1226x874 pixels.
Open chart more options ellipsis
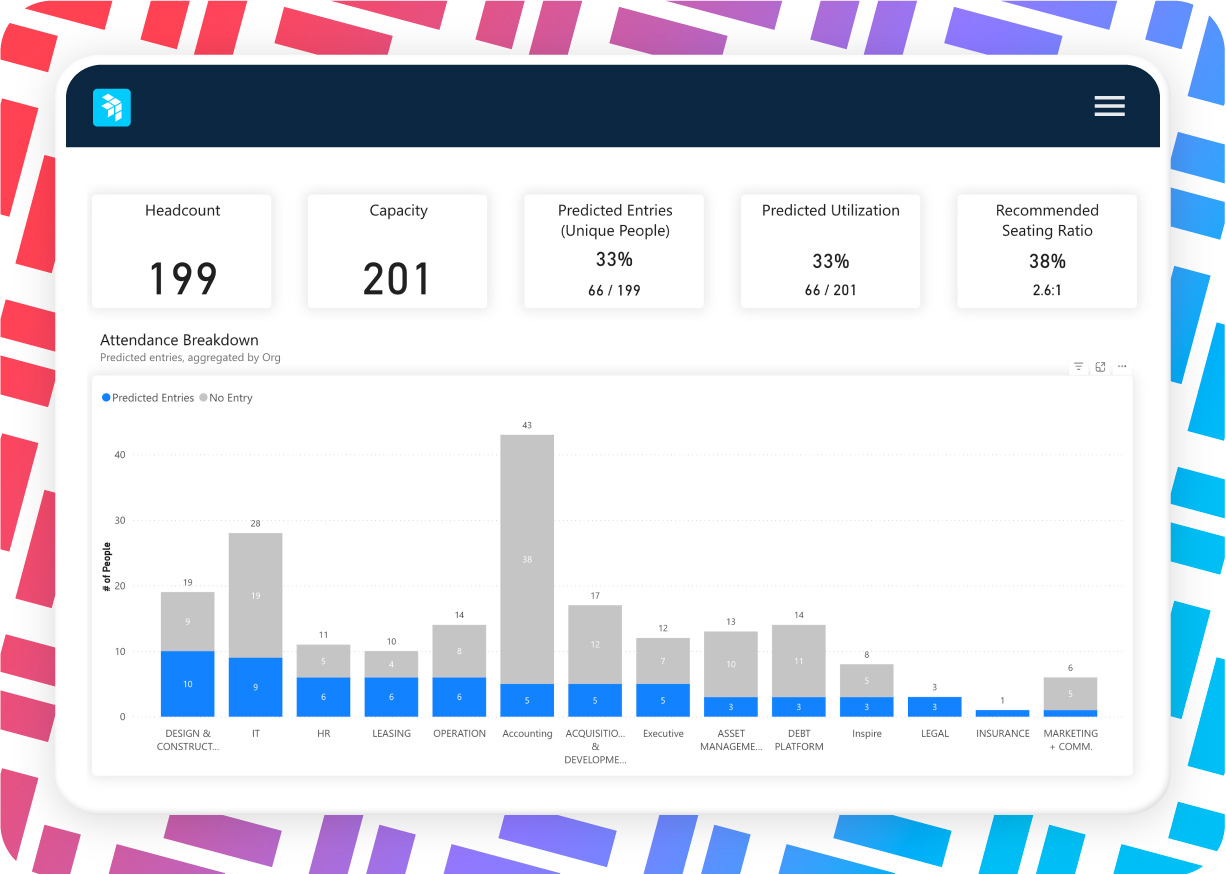pos(1122,367)
